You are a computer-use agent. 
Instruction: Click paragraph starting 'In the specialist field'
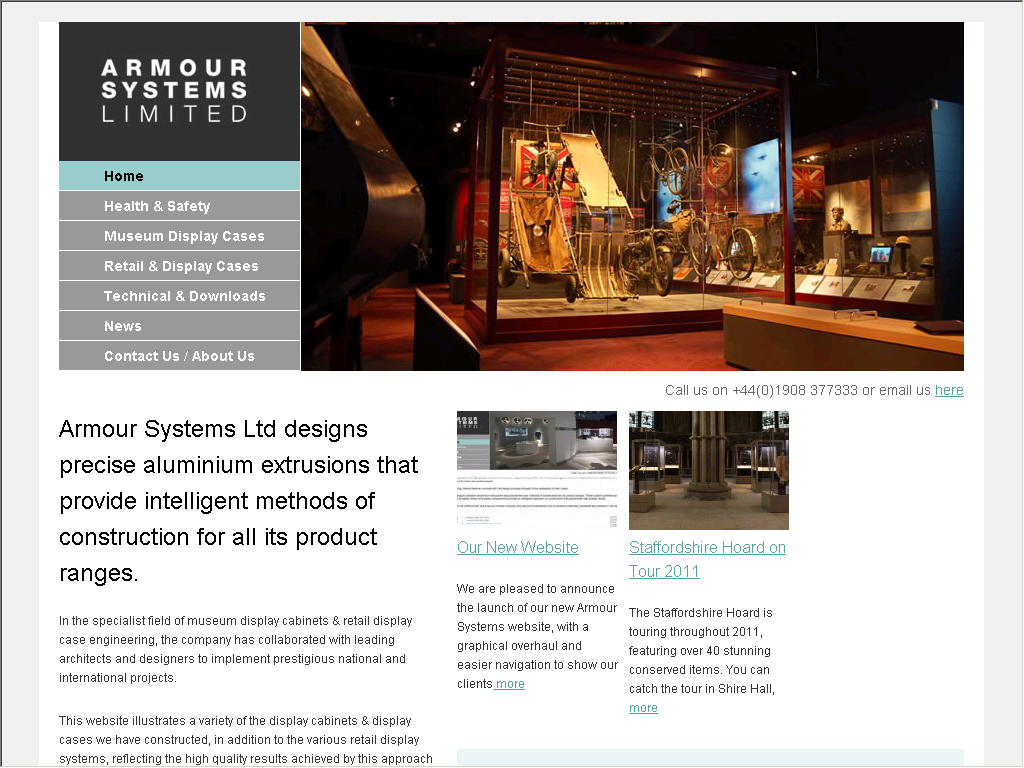236,649
